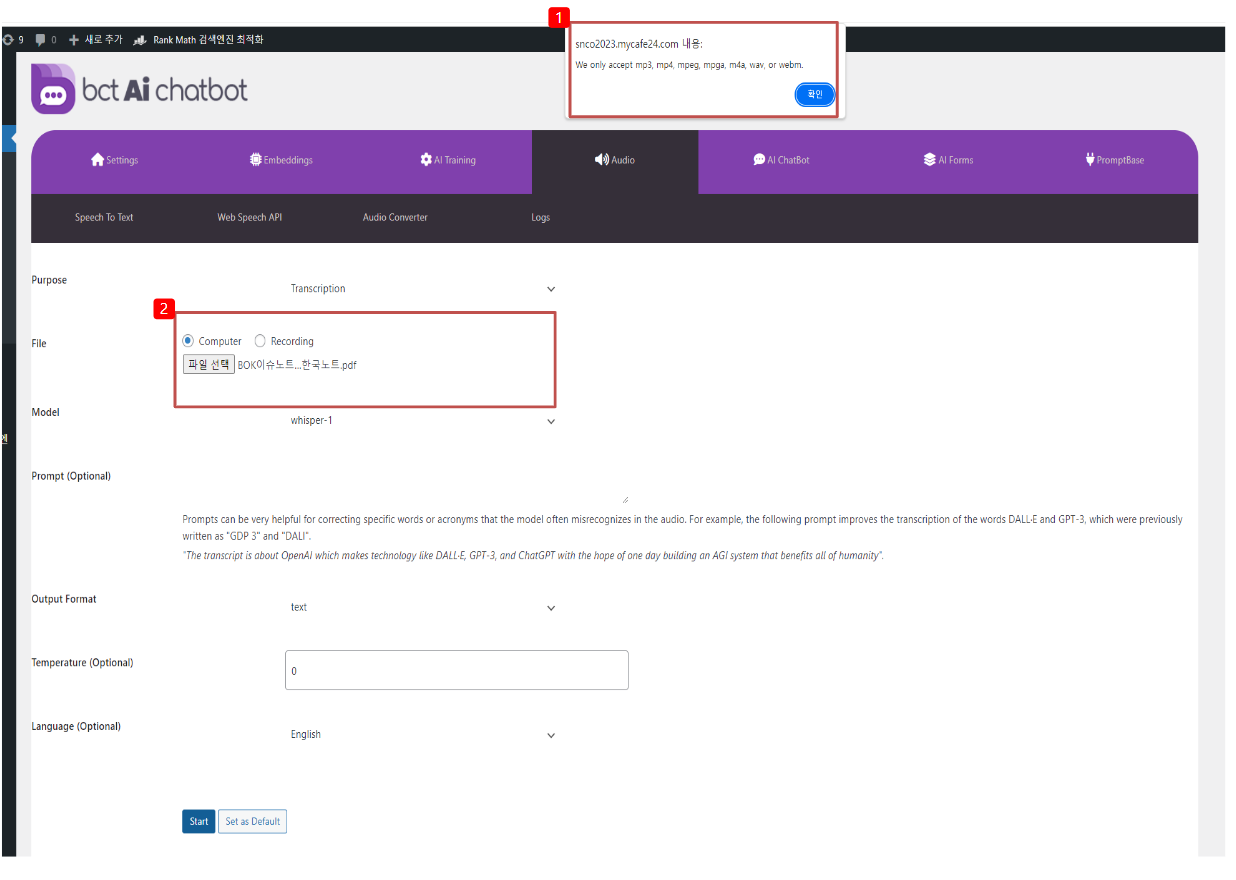The height and width of the screenshot is (880, 1236).
Task: Expand the Output Format dropdown
Action: click(x=422, y=608)
